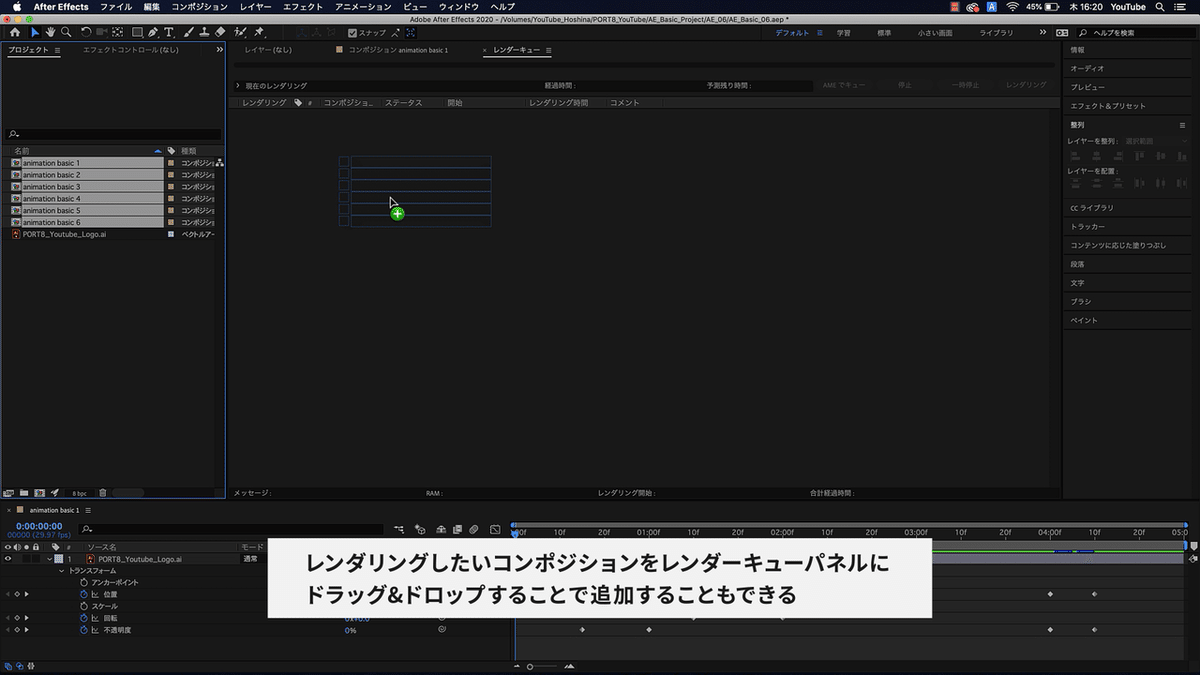This screenshot has height=675, width=1200.
Task: Collapse the トランスフォーム group
Action: pyautogui.click(x=62, y=570)
